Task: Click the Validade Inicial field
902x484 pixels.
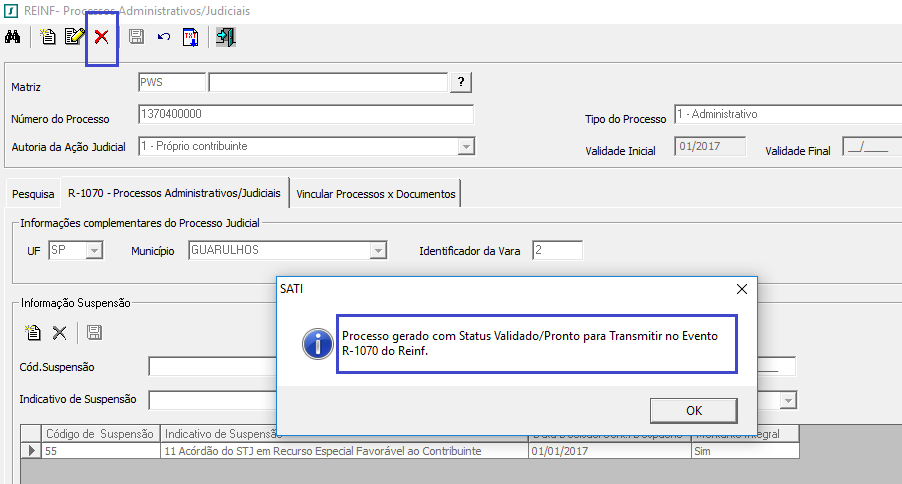Action: tap(710, 146)
